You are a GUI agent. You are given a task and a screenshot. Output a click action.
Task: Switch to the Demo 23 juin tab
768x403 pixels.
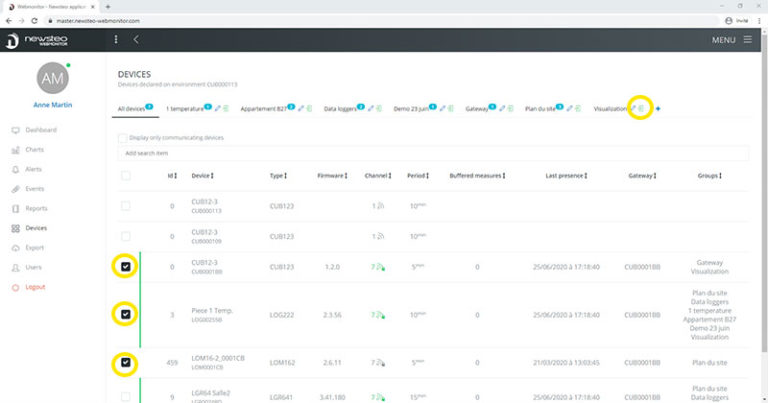(x=411, y=109)
